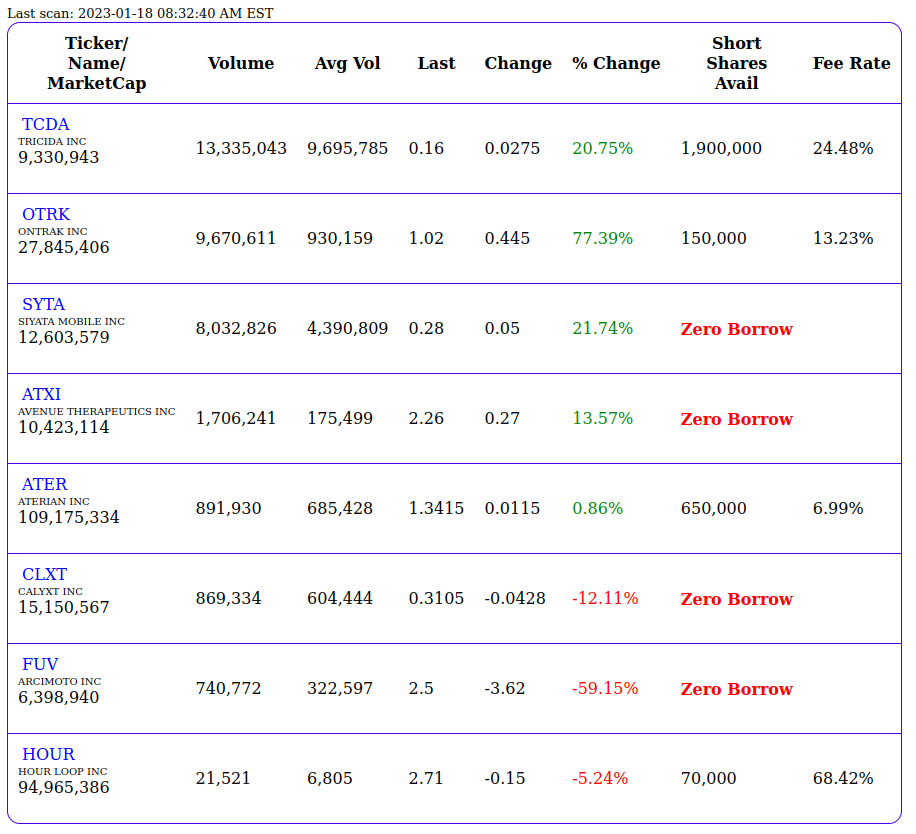Open the ATER ticker link

click(x=44, y=484)
